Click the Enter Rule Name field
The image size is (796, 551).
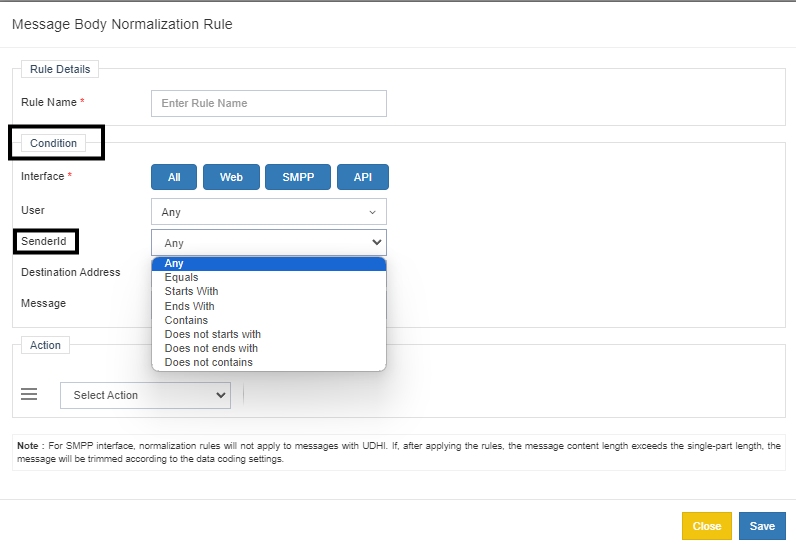click(x=268, y=103)
